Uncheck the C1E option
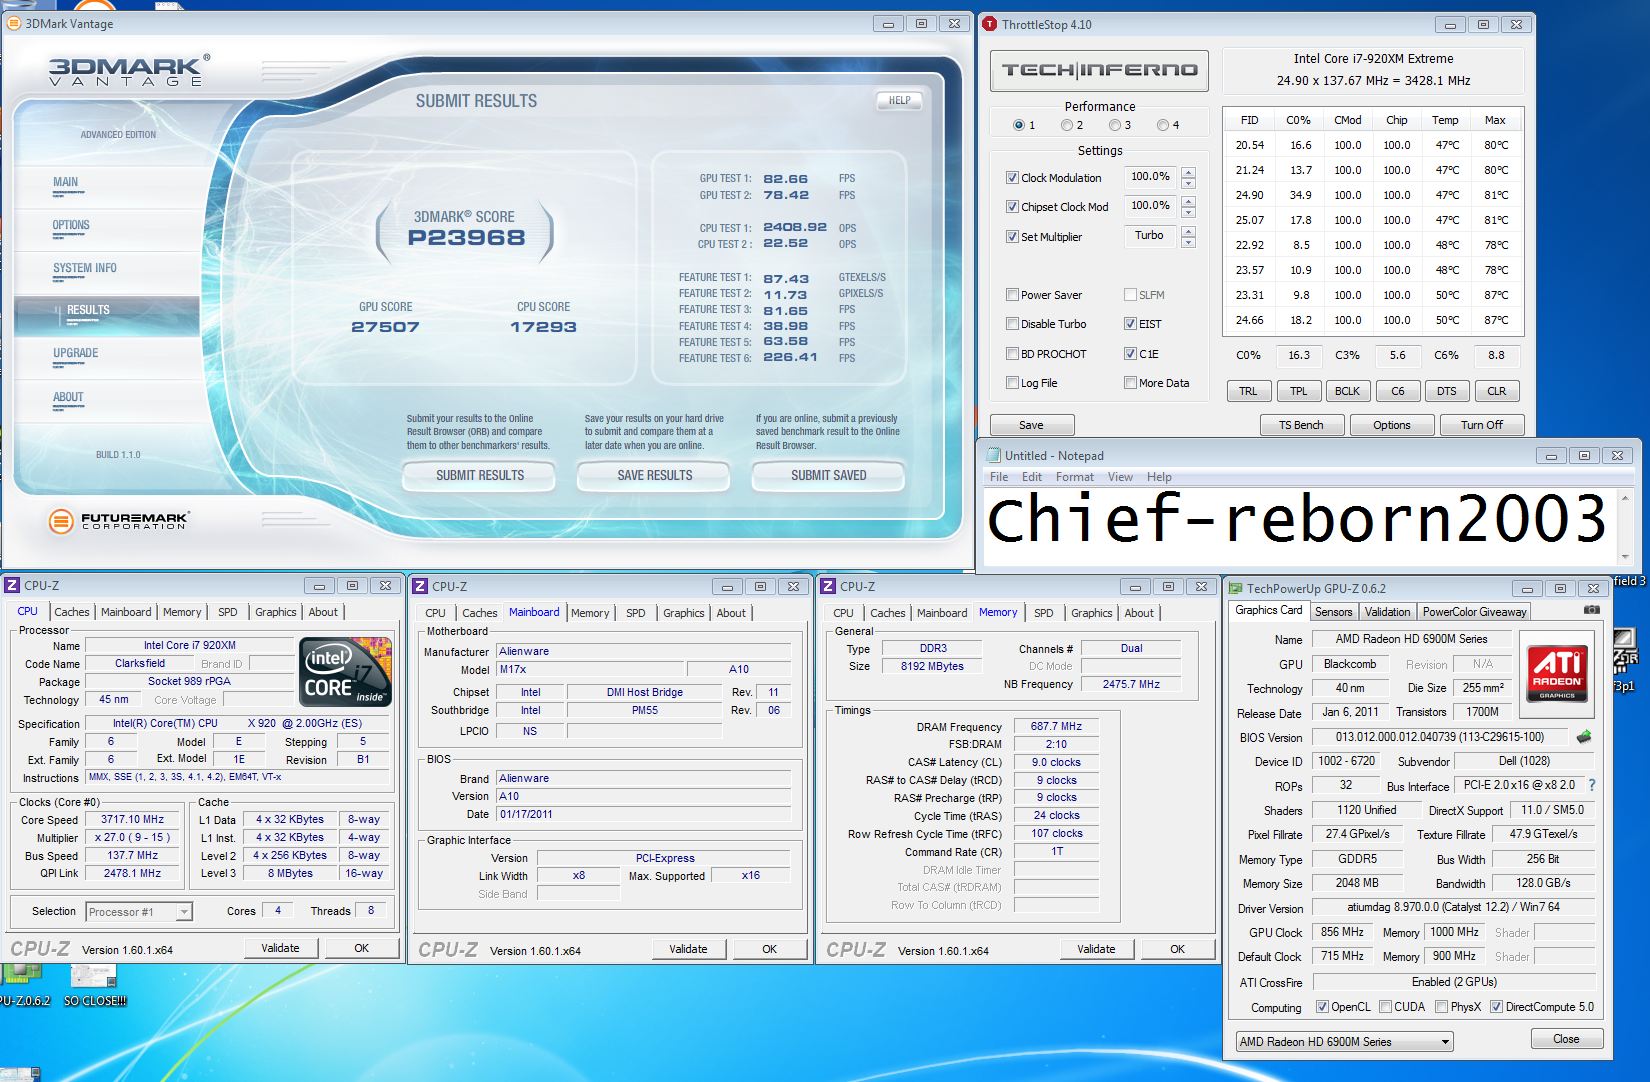Image resolution: width=1650 pixels, height=1082 pixels. pyautogui.click(x=1130, y=354)
